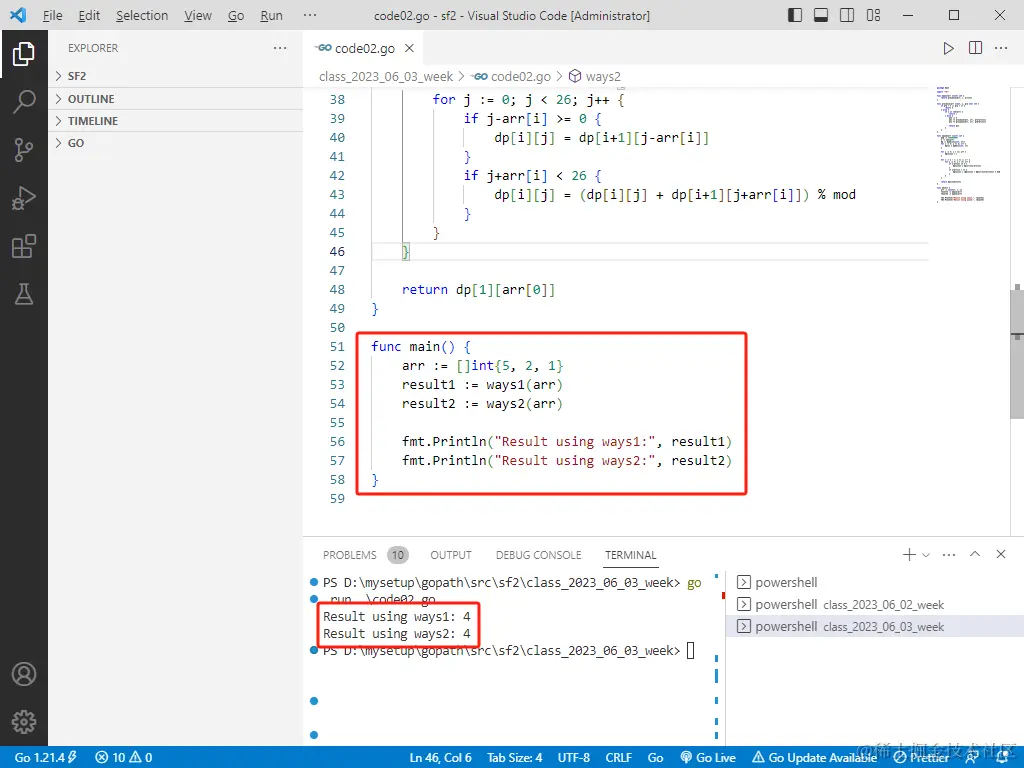Click Go Update Available notice

[814, 758]
